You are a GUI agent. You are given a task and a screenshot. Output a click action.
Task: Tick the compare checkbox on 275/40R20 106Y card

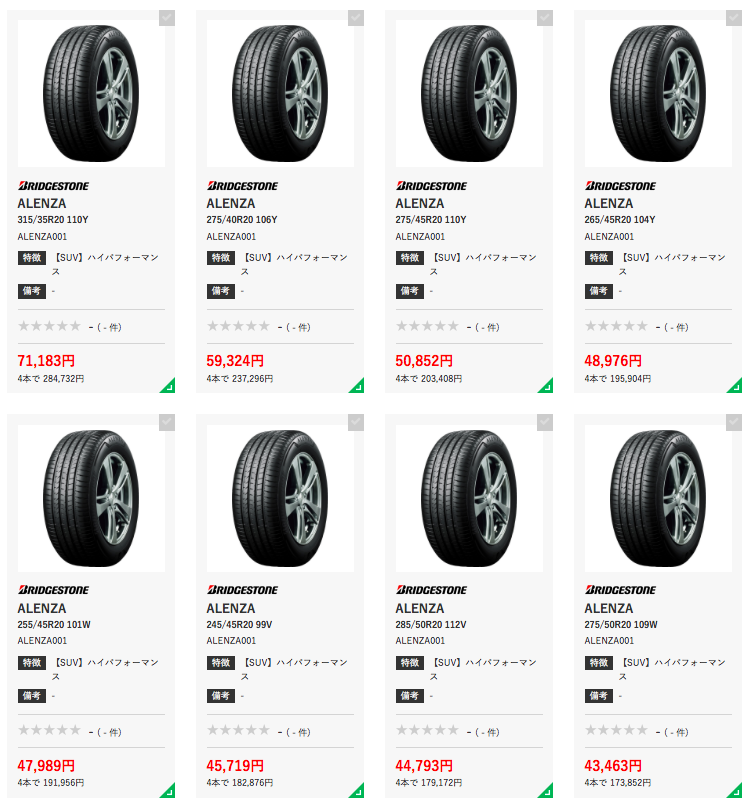click(356, 18)
